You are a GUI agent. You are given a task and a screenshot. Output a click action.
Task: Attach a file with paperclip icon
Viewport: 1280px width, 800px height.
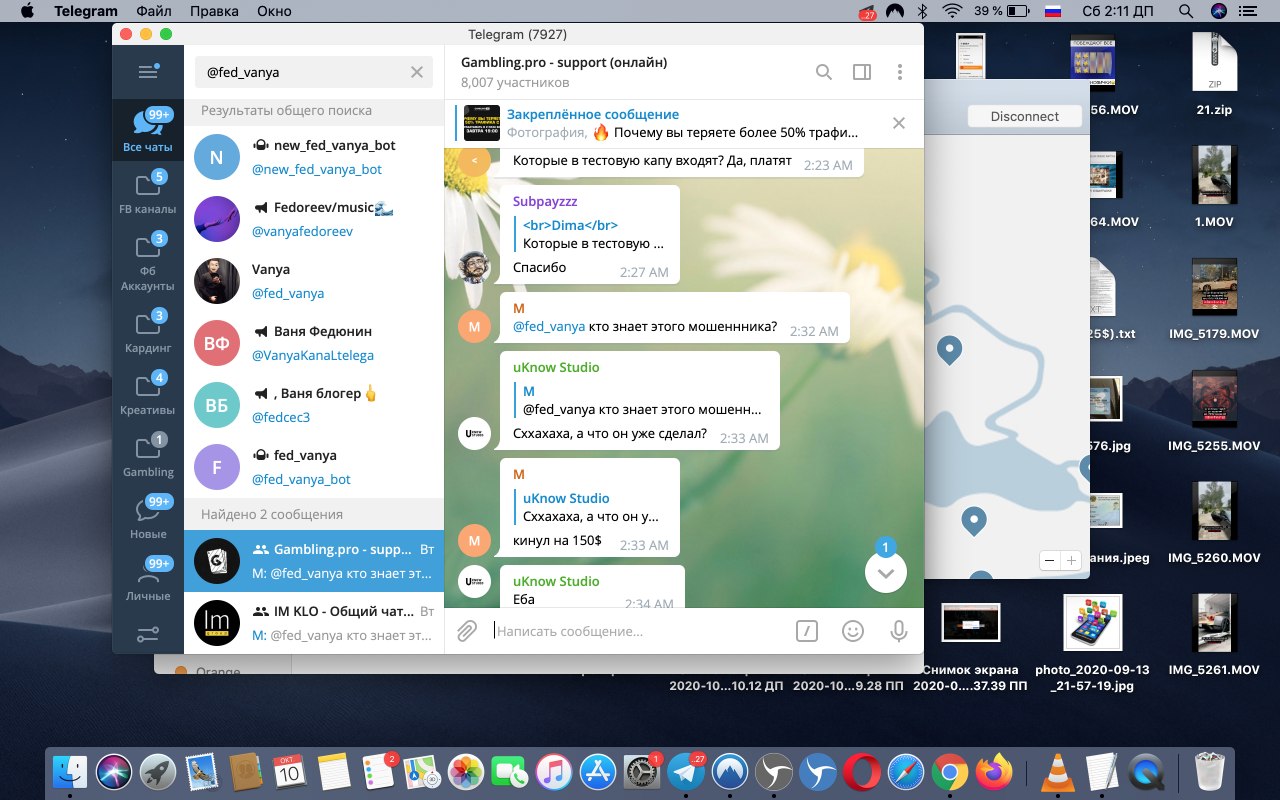(x=467, y=631)
